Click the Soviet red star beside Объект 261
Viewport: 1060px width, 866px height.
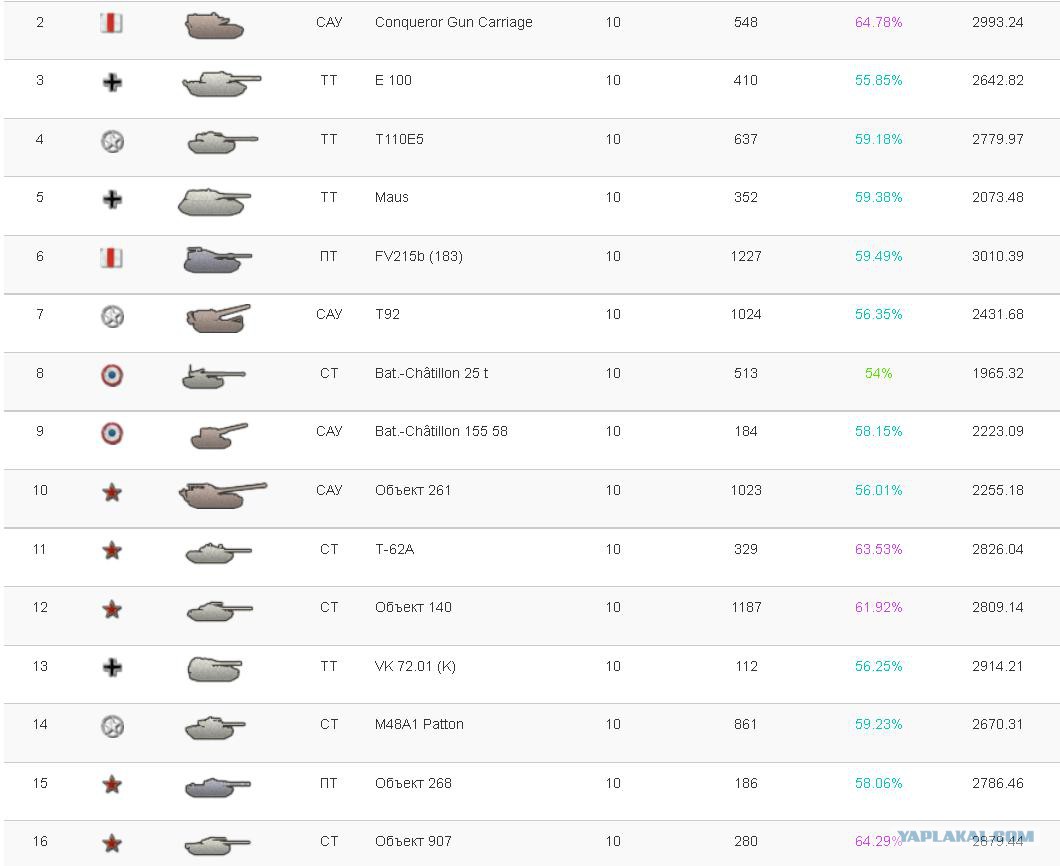point(112,492)
